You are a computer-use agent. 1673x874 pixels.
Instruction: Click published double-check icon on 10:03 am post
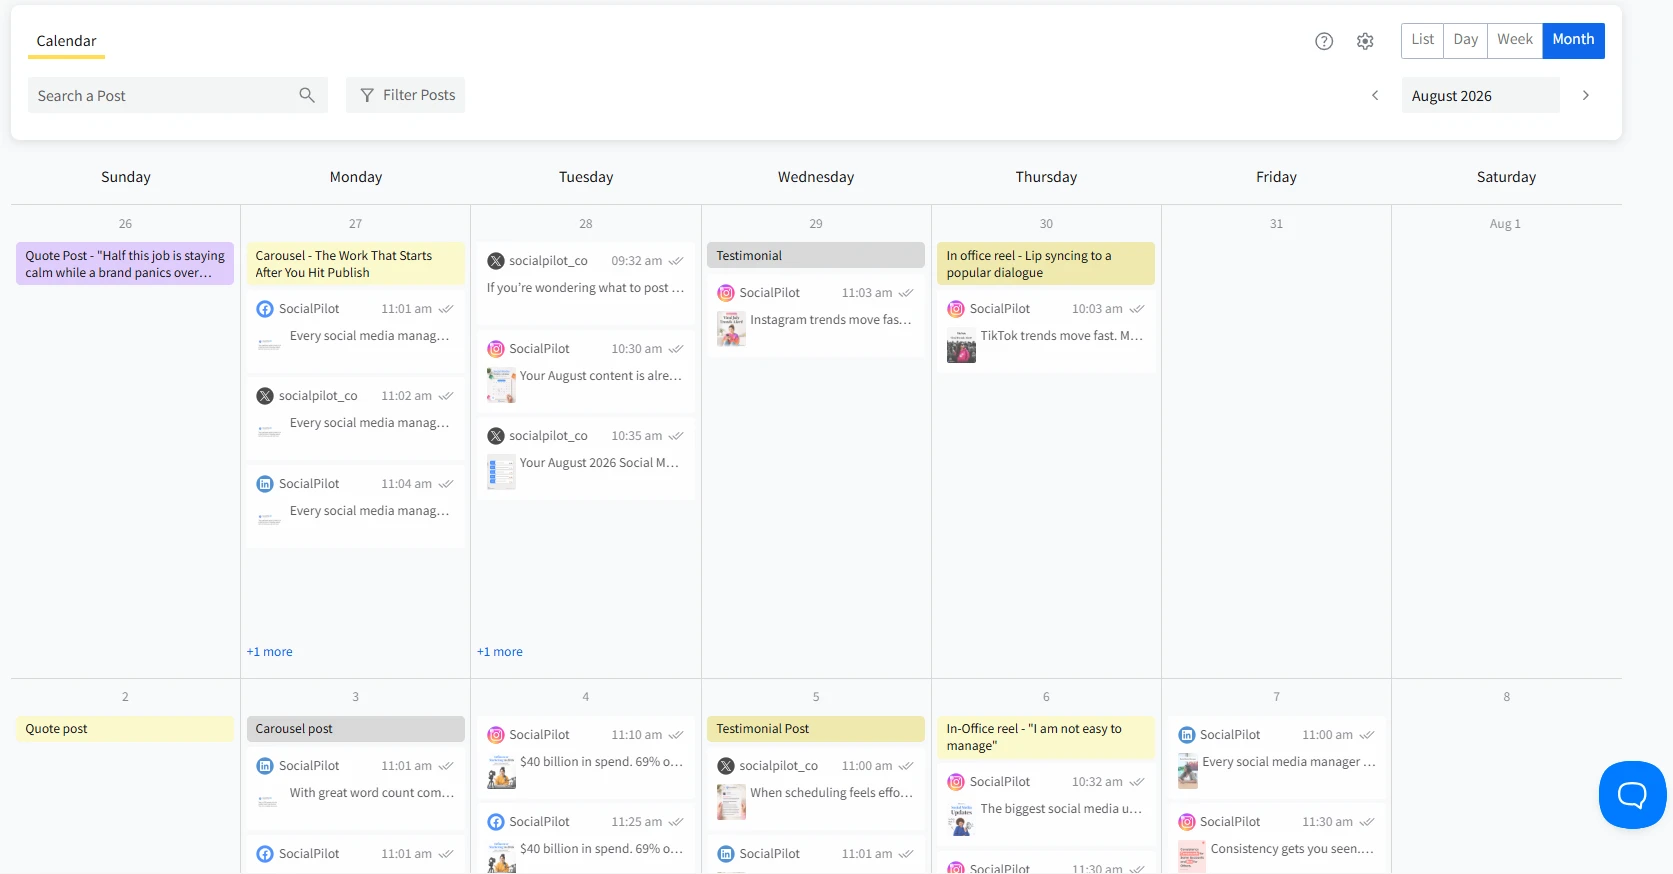[x=1137, y=309]
